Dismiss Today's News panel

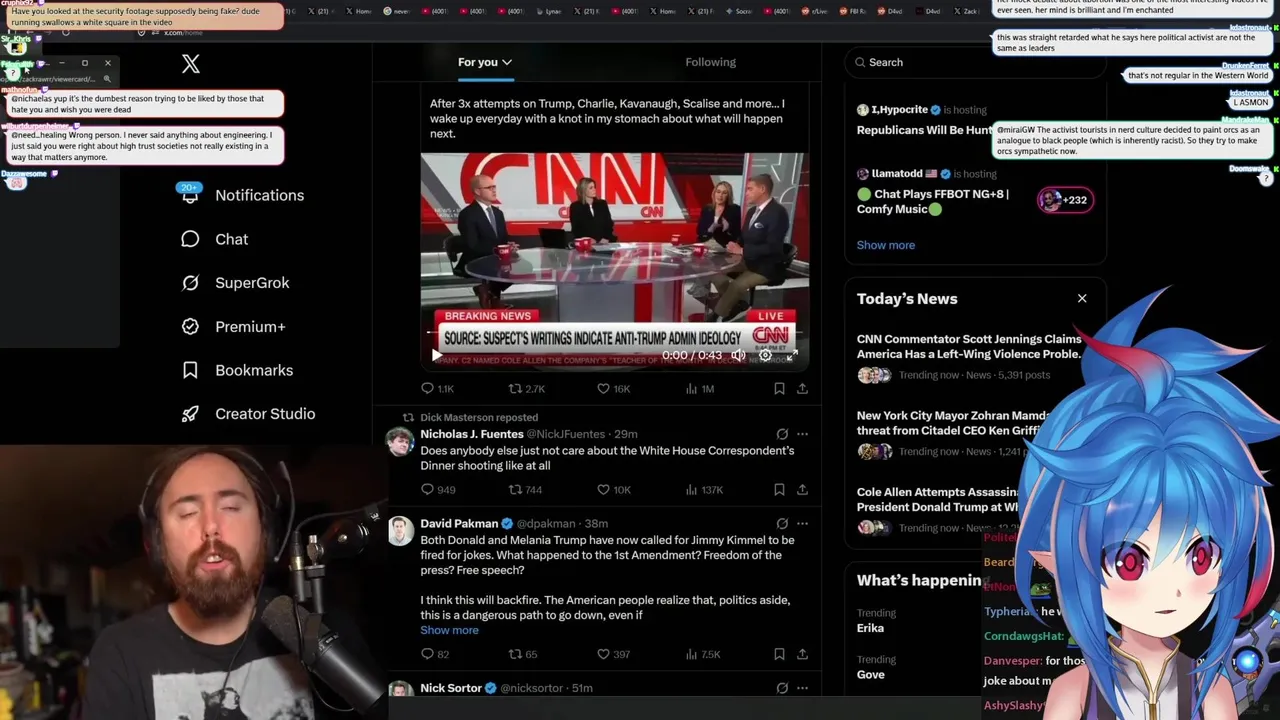(x=1082, y=298)
